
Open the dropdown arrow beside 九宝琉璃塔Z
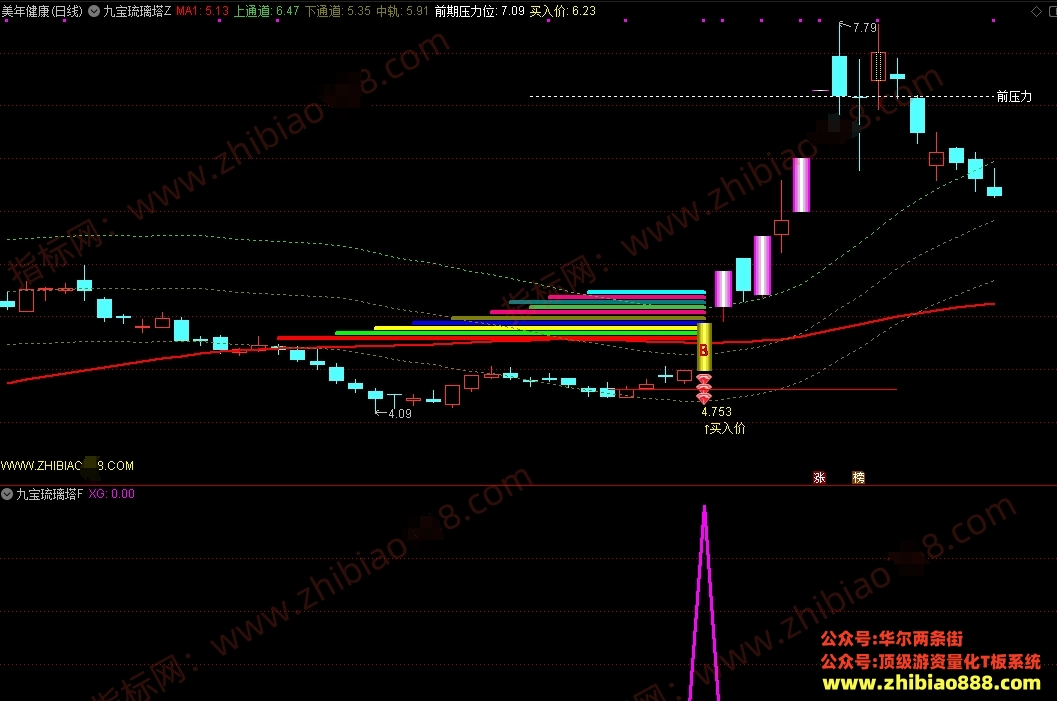(x=94, y=11)
